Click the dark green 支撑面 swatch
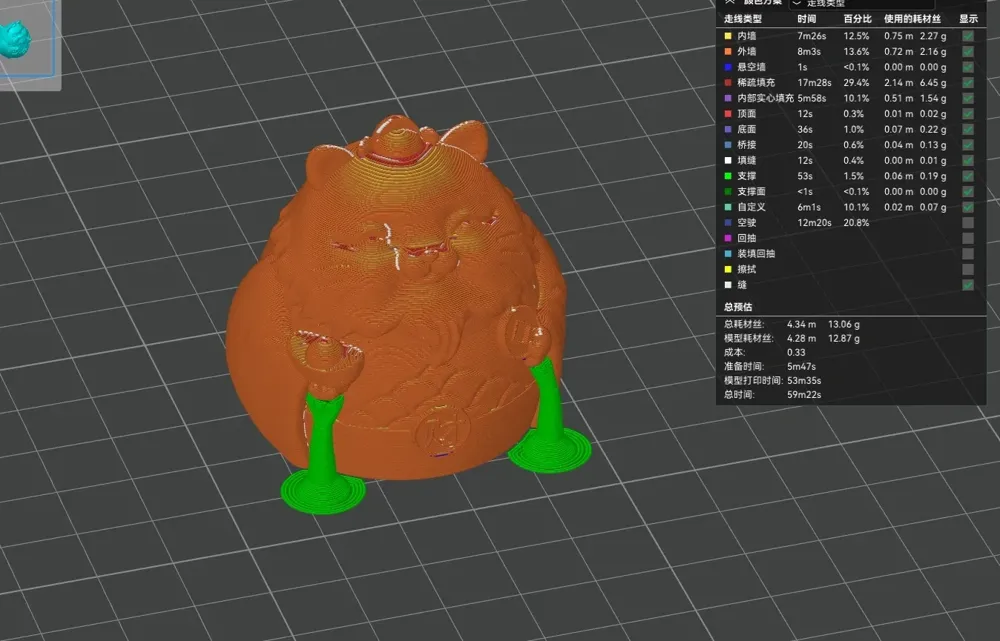1000x641 pixels. (x=728, y=191)
